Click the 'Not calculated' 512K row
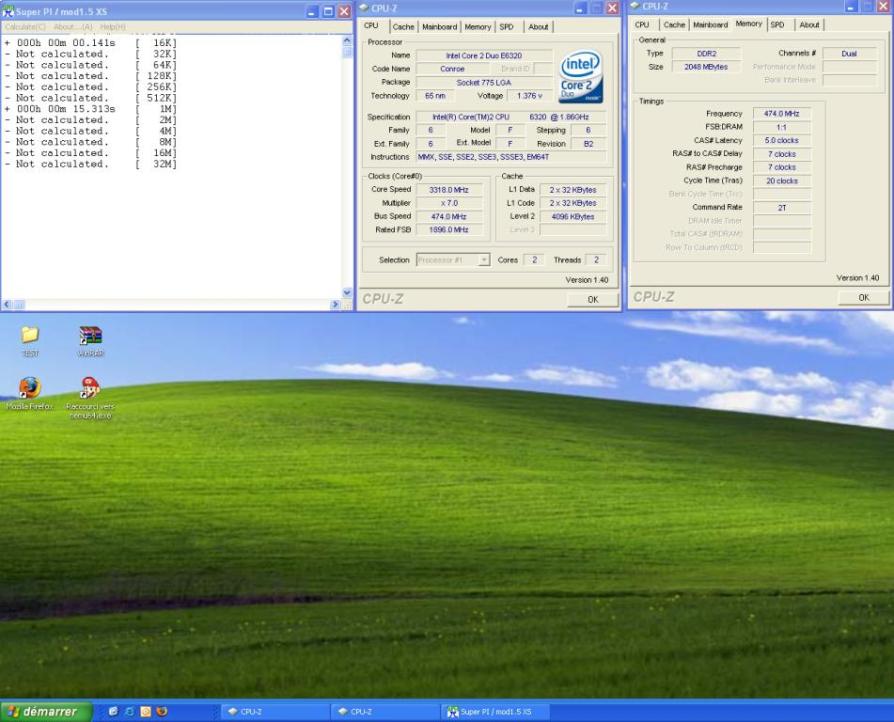The width and height of the screenshot is (894, 722). [x=91, y=98]
